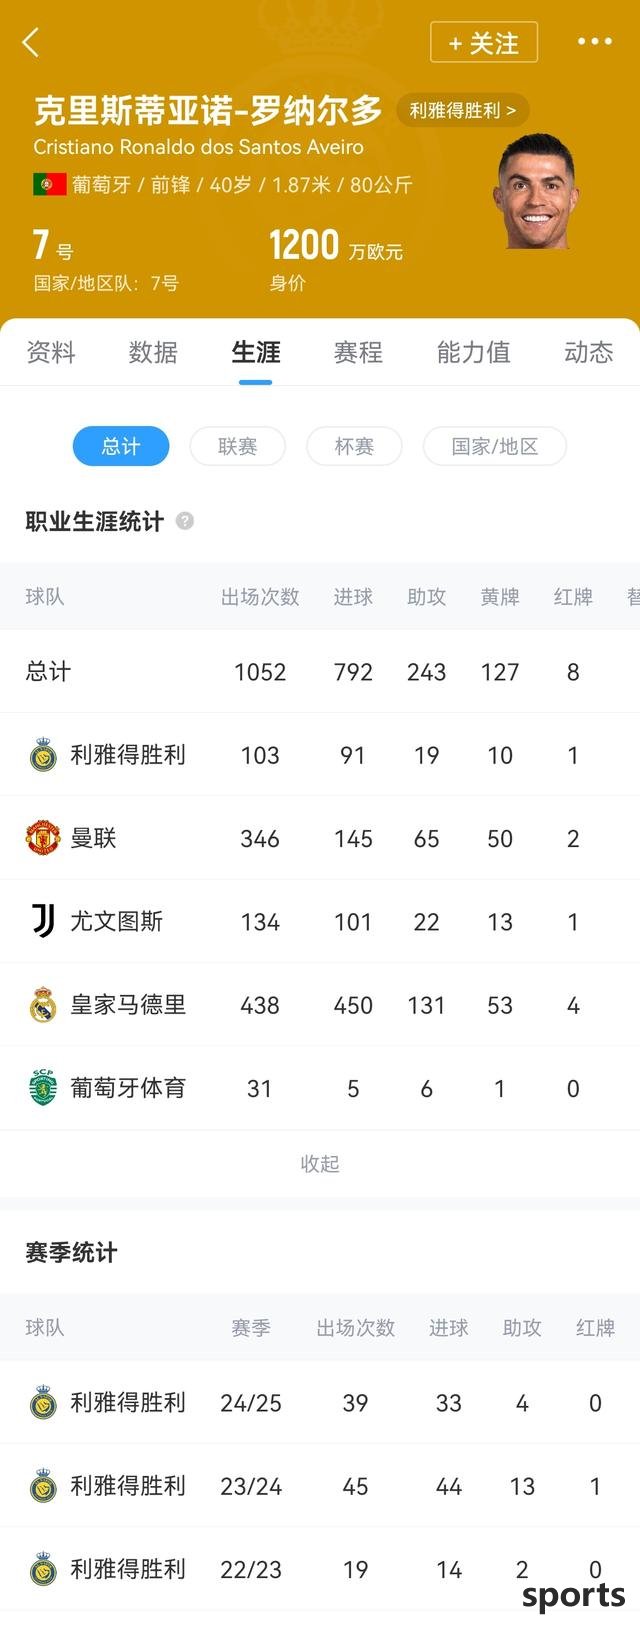Tap Ronaldo's profile photo
This screenshot has height=1627, width=640.
(535, 192)
